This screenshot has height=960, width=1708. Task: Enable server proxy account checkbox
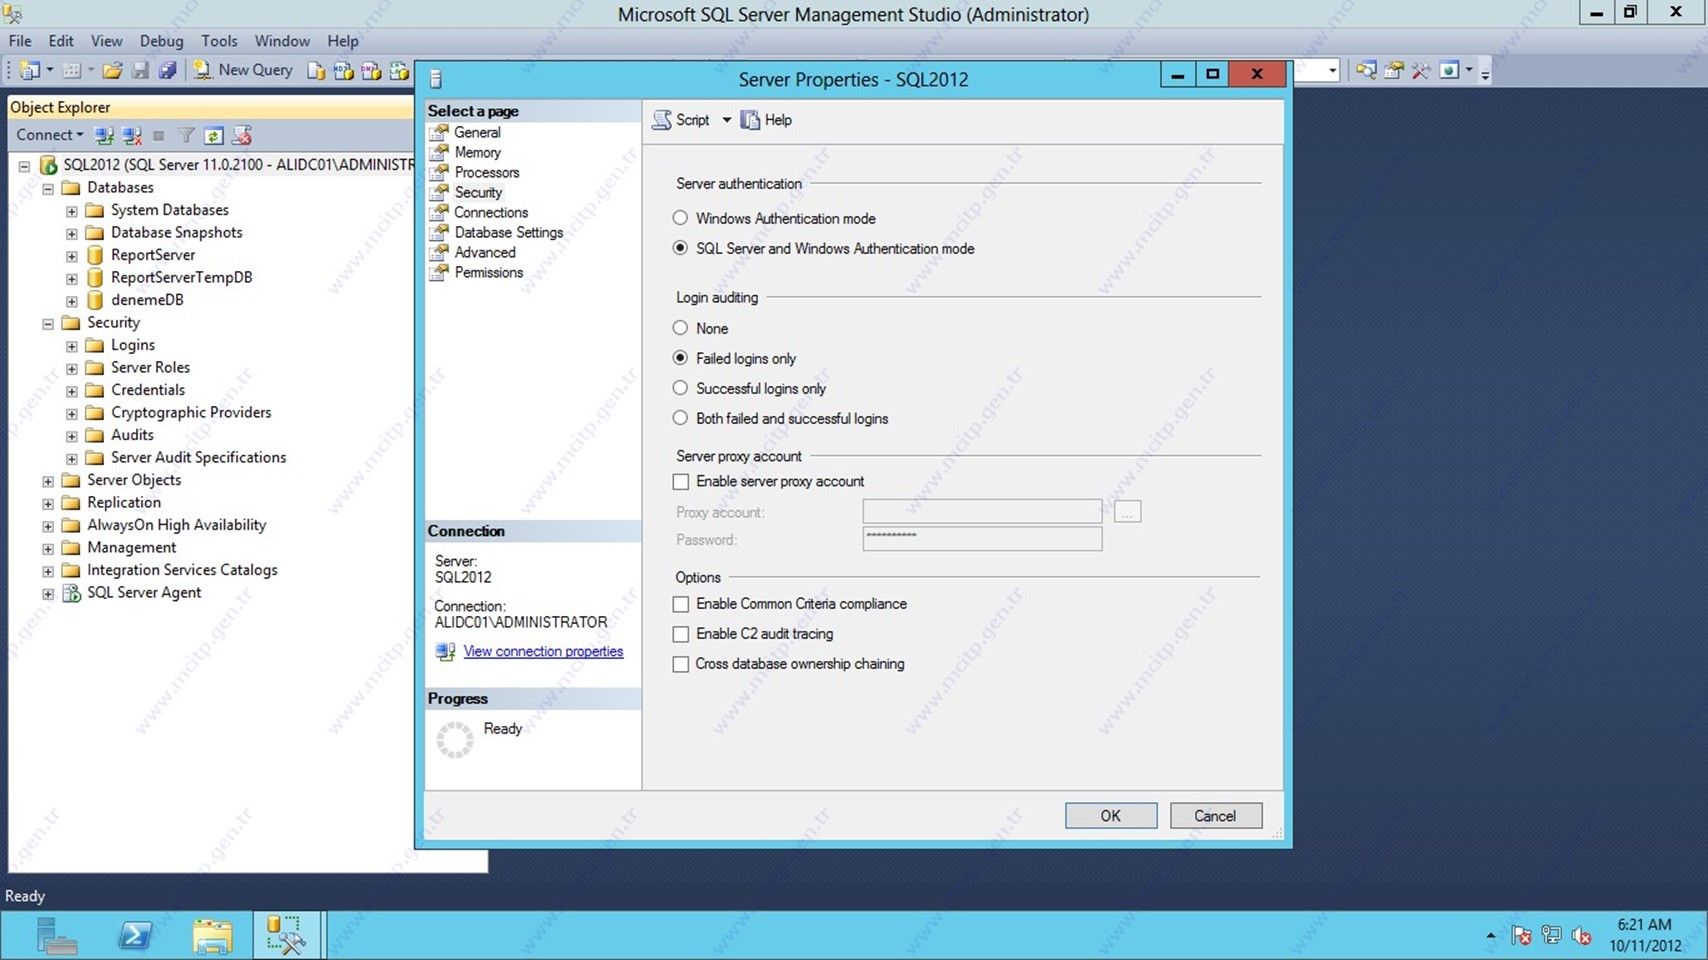coord(681,482)
